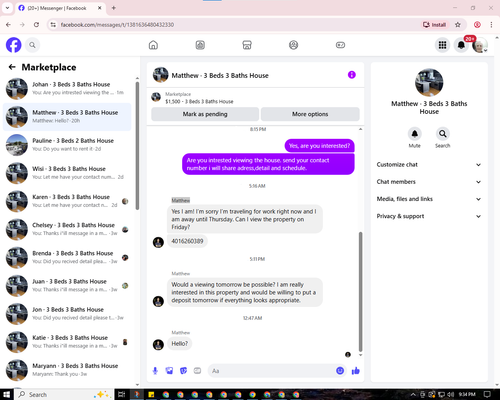Click the 'Hello?' message bubble
500x400 pixels.
(x=180, y=344)
